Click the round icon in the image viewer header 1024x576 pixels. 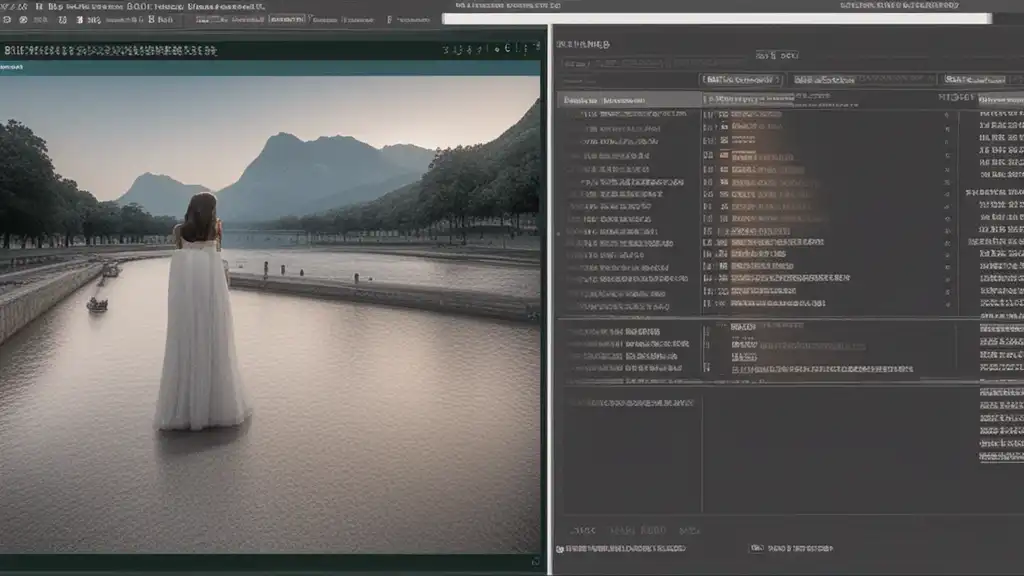click(508, 48)
